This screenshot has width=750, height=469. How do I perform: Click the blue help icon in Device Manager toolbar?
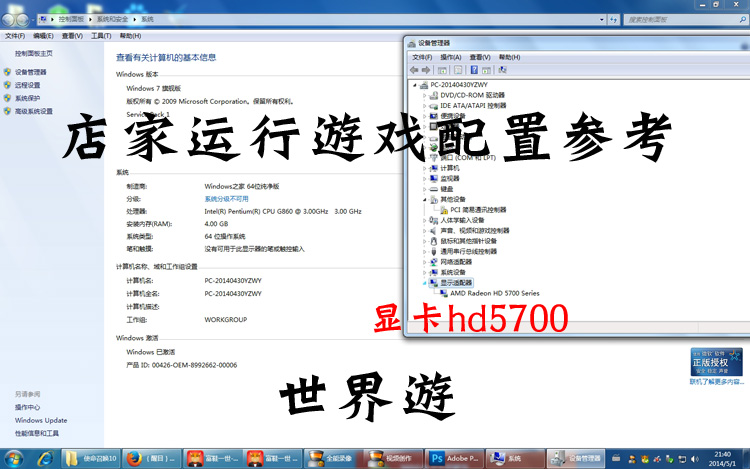(x=474, y=70)
